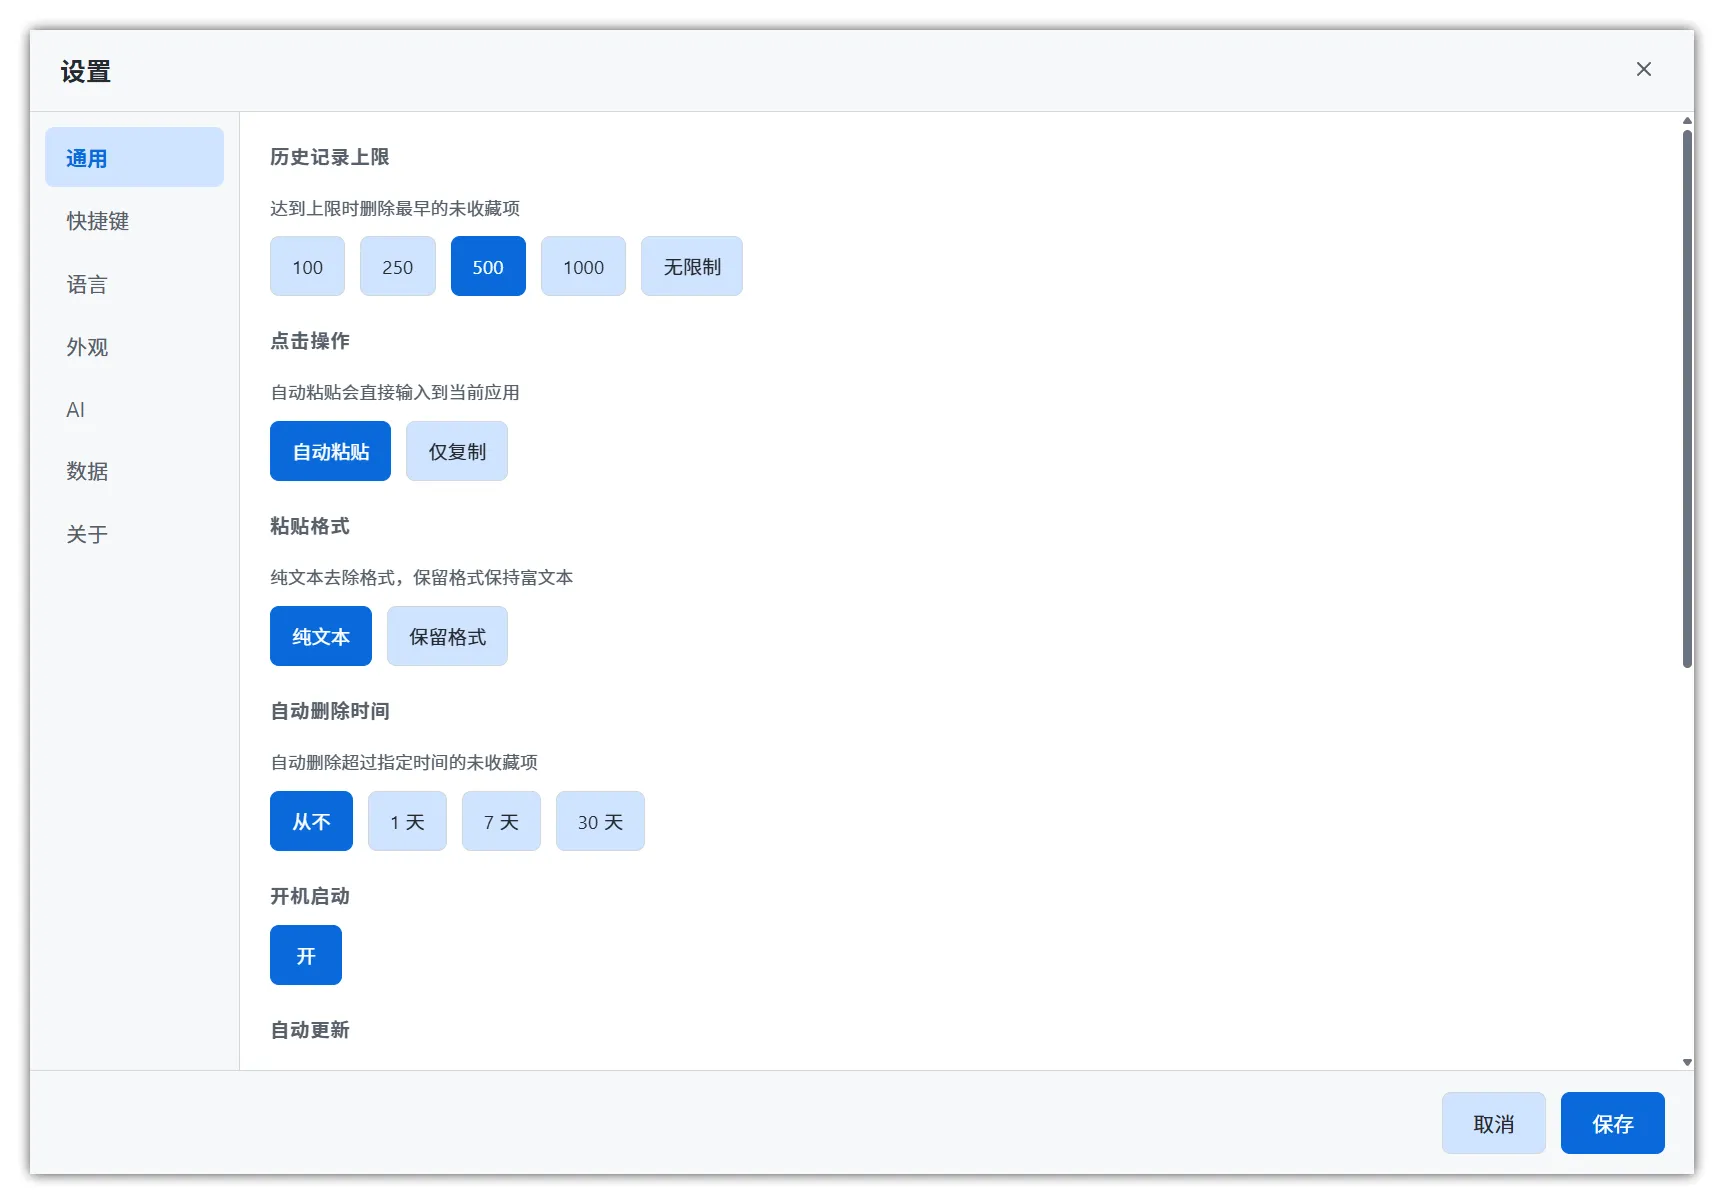Save settings with the 保存 button
Screen dimensions: 1724x1204
pyautogui.click(x=1612, y=1124)
